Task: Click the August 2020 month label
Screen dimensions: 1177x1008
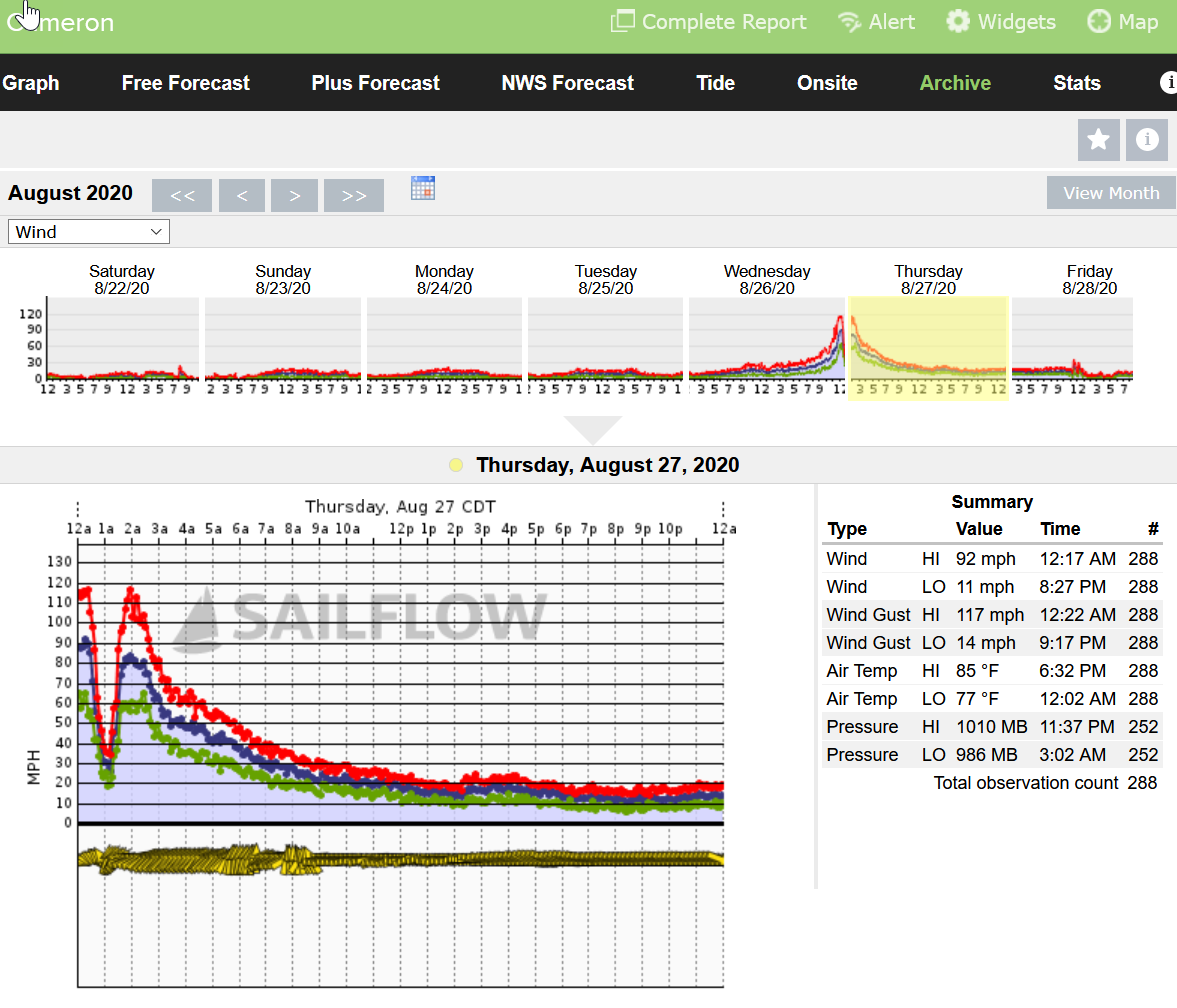Action: 71,193
